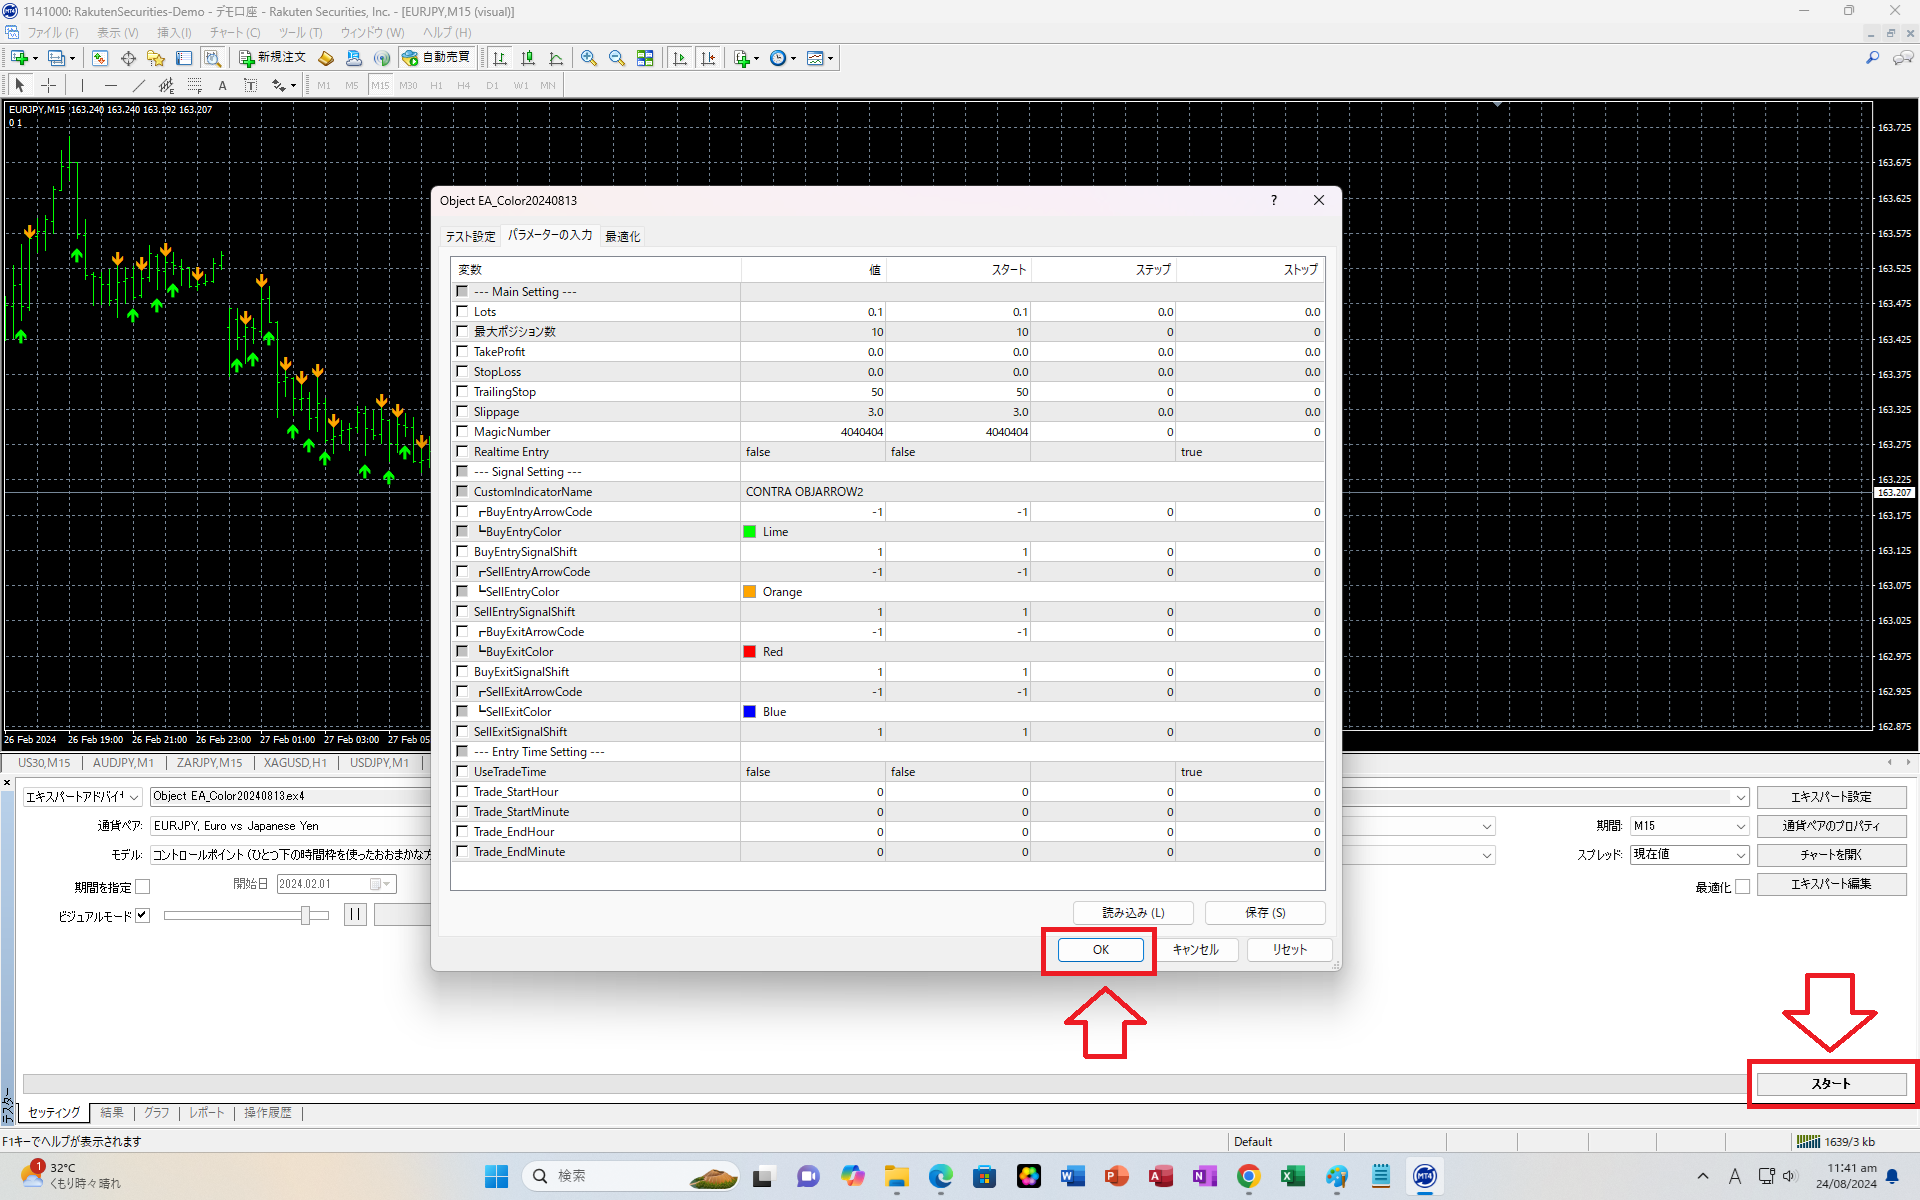The height and width of the screenshot is (1200, 1920).
Task: Select the text label tool (A)
Action: 223,86
